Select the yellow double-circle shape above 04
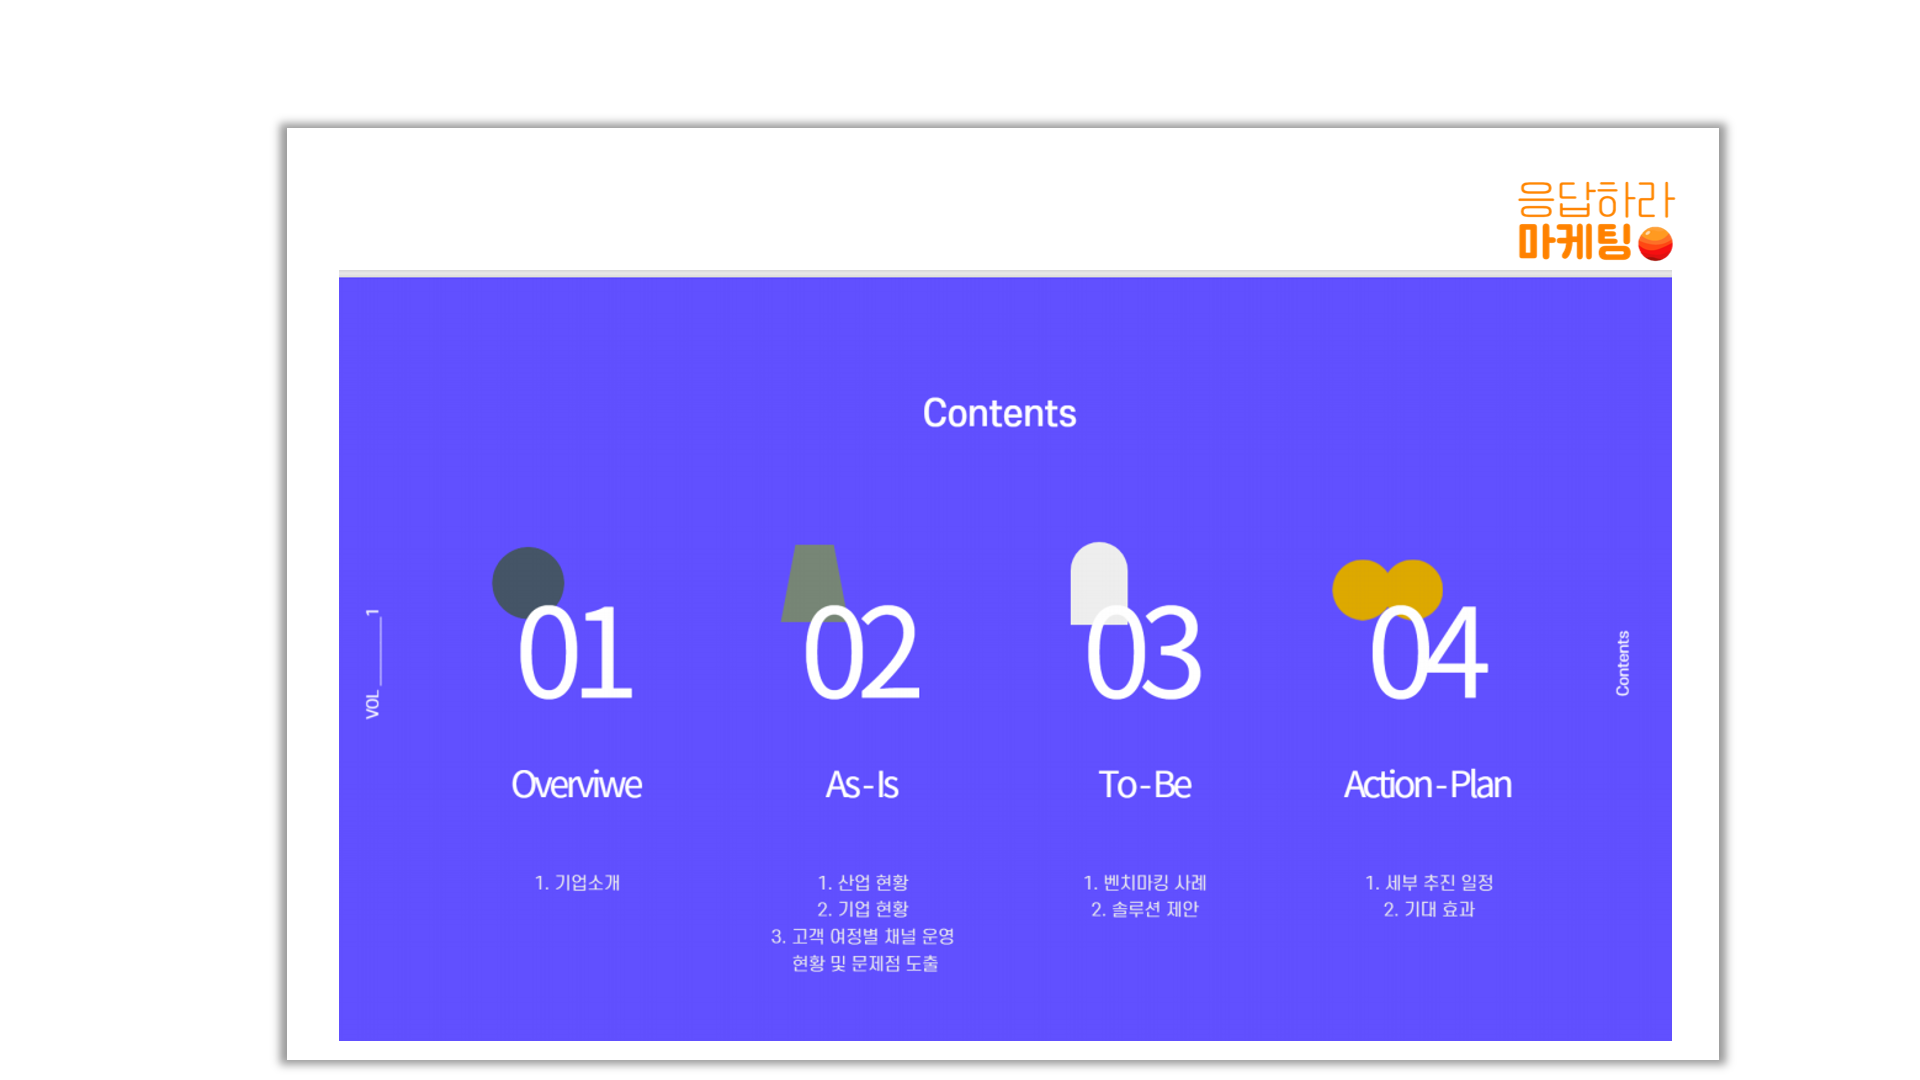 [1387, 589]
